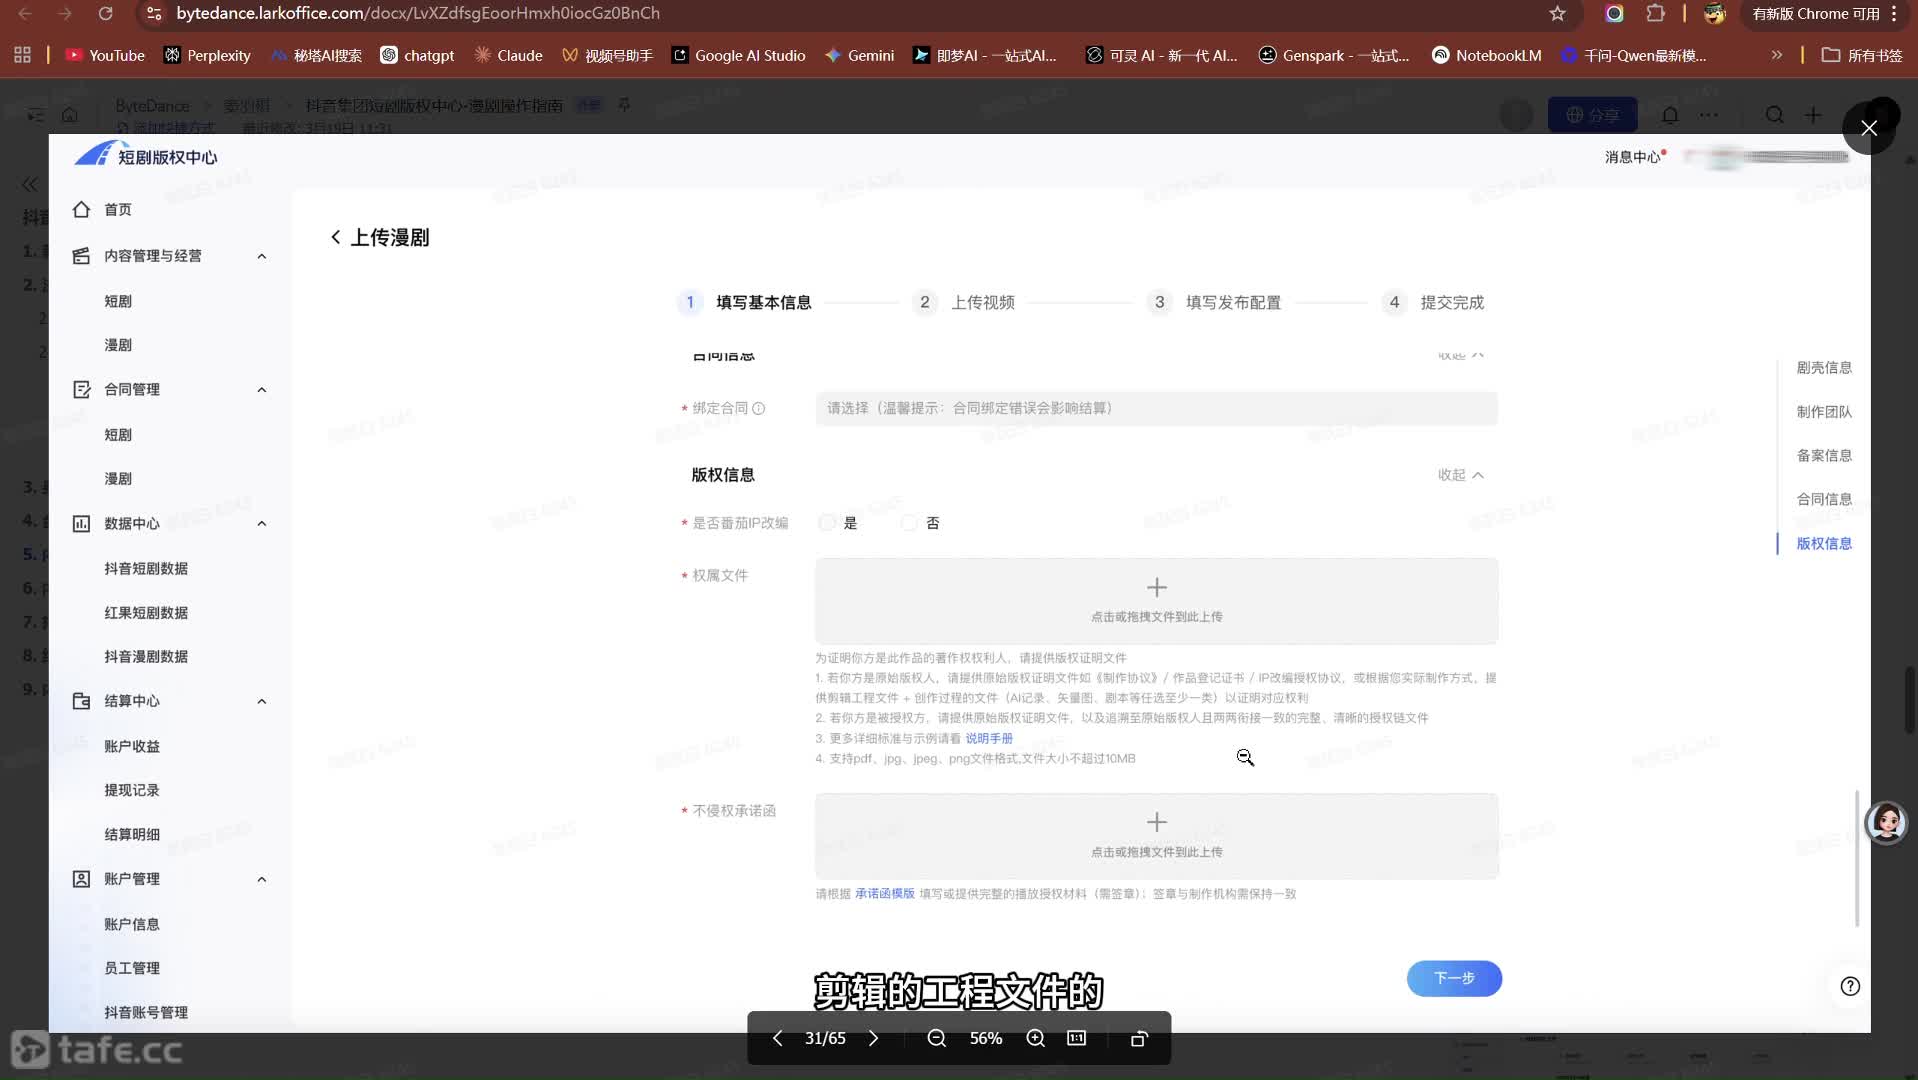
Task: Click the 权属文件 upload area
Action: coord(1156,600)
